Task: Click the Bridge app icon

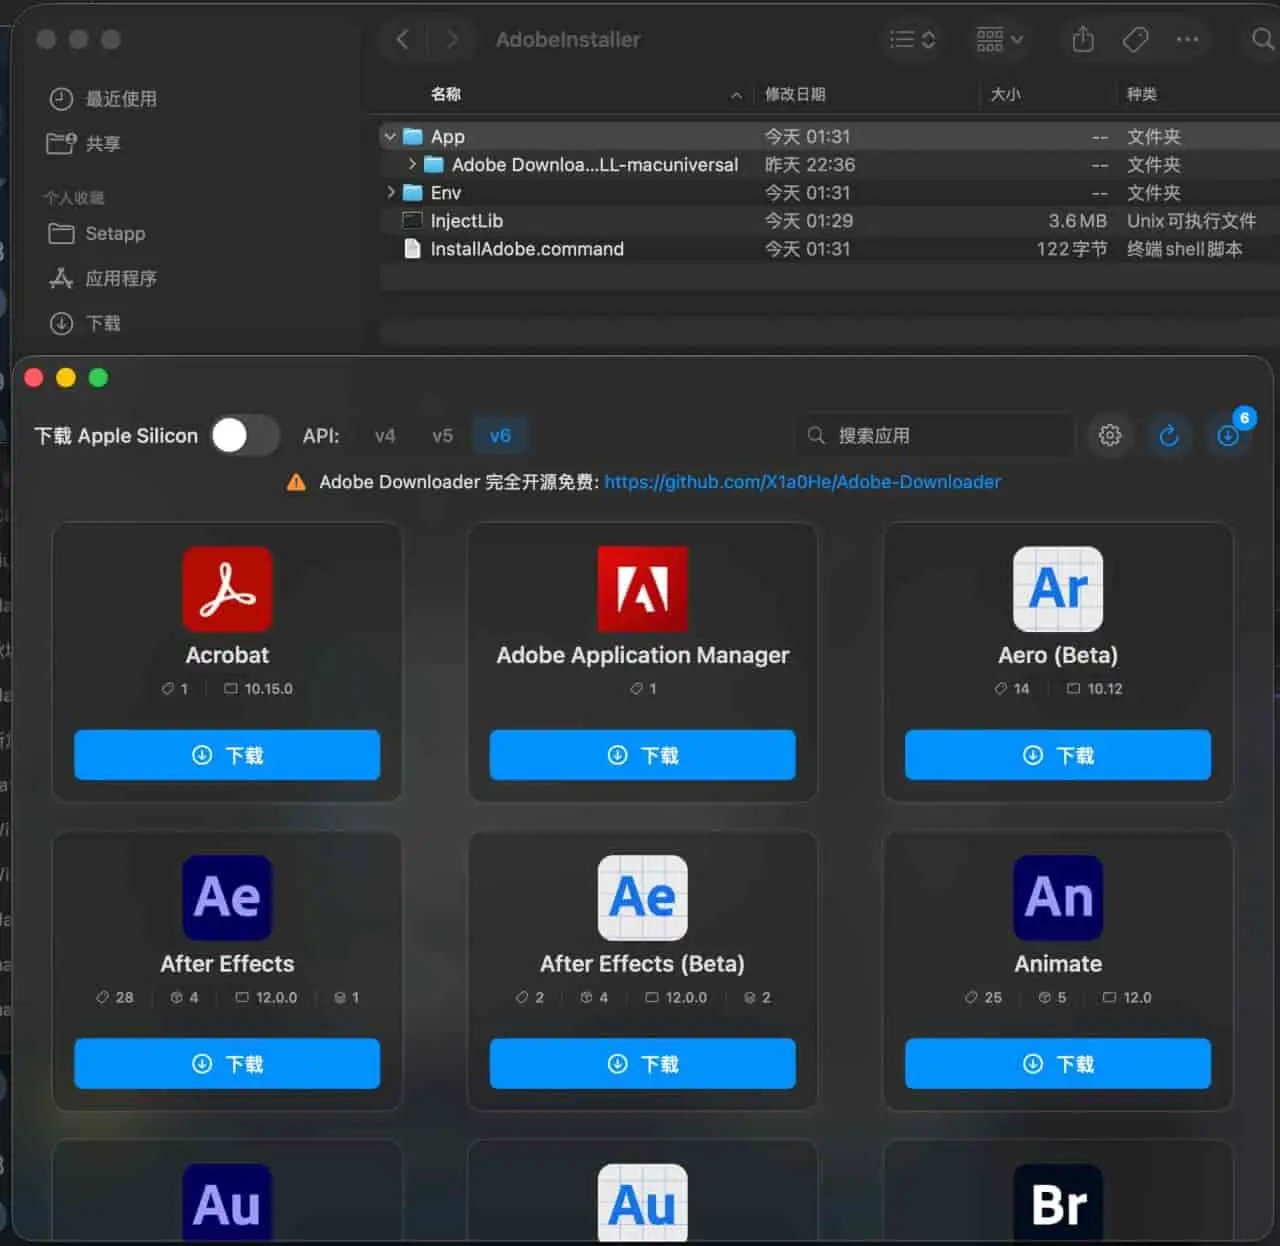Action: click(1057, 1203)
